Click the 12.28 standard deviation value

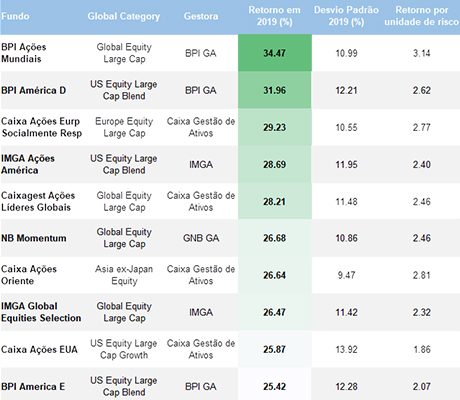pyautogui.click(x=346, y=387)
